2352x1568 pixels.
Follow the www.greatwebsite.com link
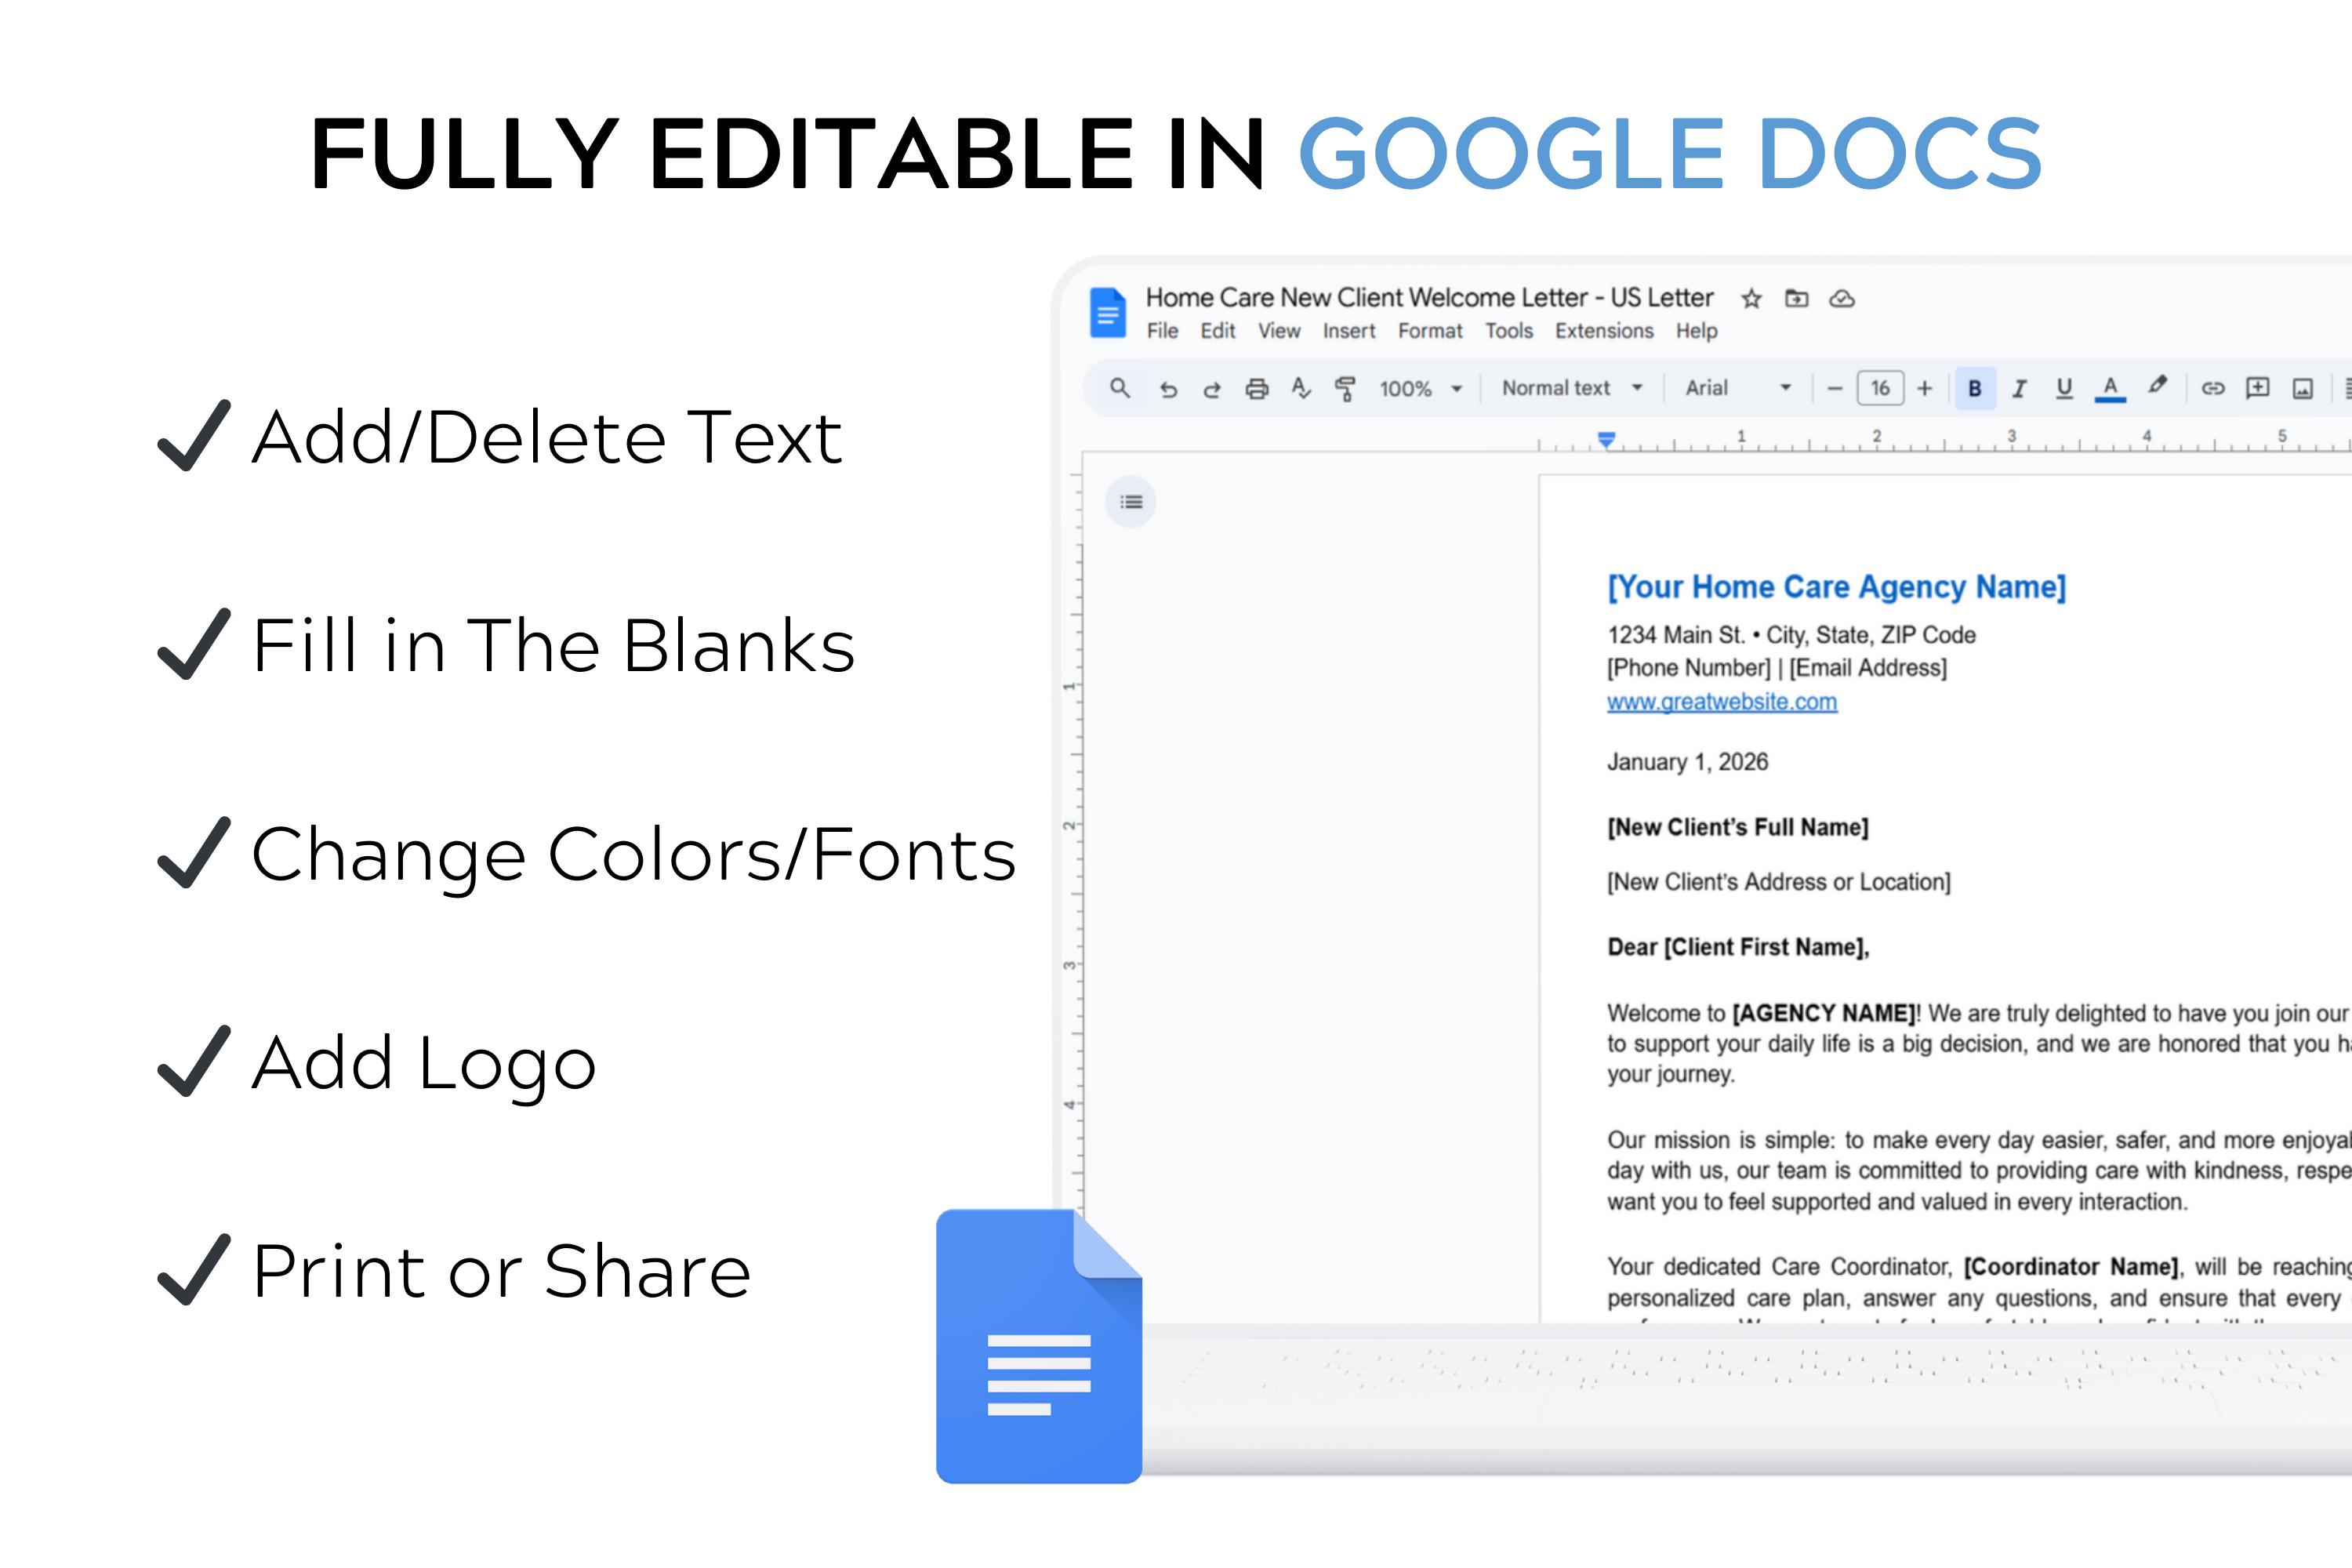point(1722,702)
